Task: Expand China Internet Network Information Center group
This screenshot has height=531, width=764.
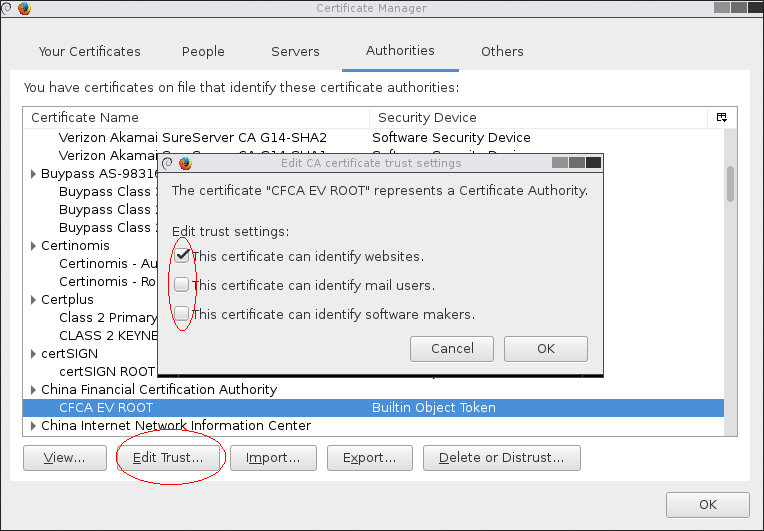Action: click(33, 426)
